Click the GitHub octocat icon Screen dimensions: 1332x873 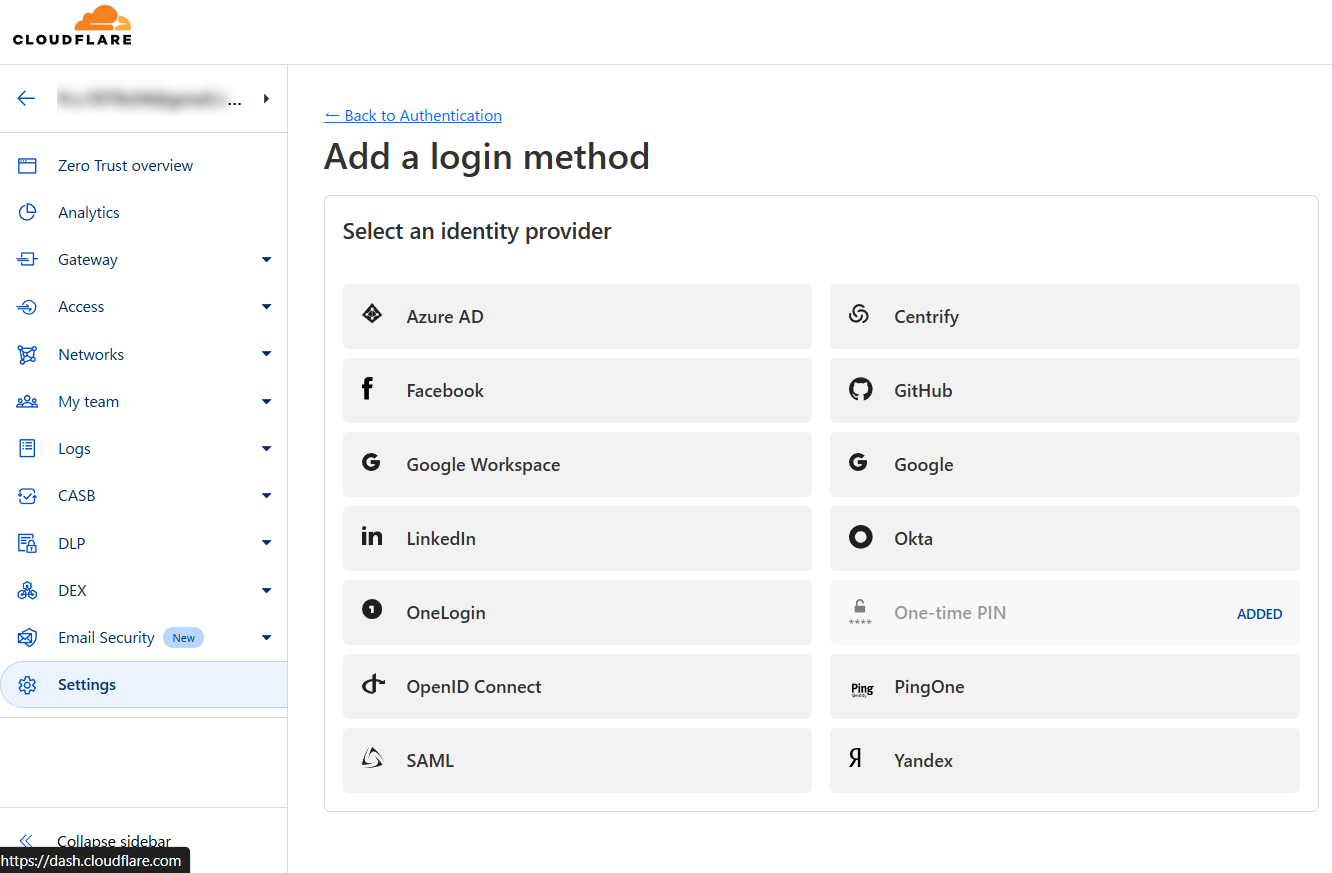(860, 390)
